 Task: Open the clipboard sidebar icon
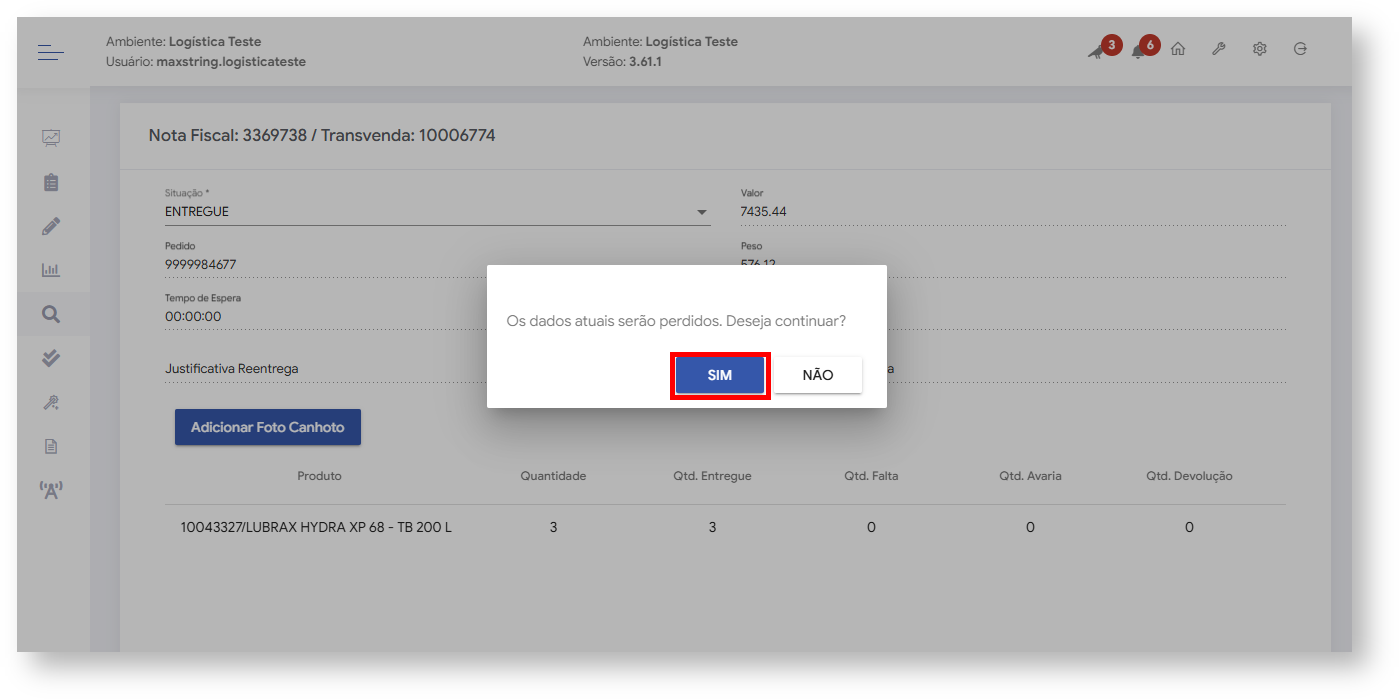[x=51, y=182]
